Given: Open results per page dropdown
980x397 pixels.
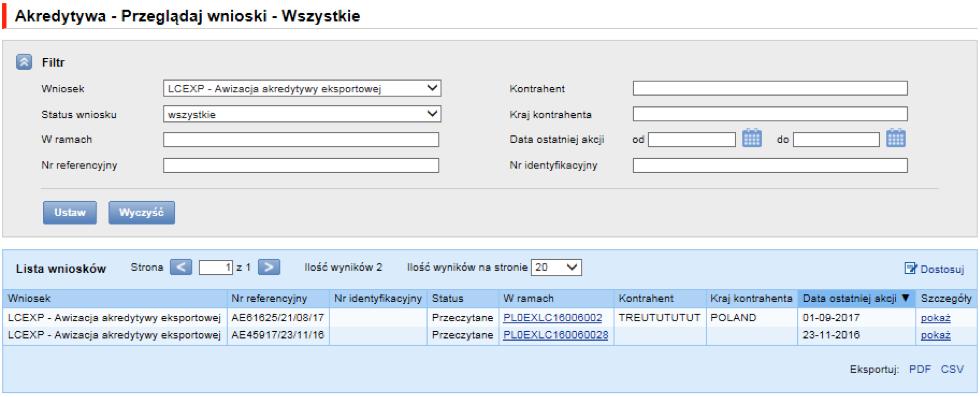Looking at the screenshot, I should pos(556,268).
